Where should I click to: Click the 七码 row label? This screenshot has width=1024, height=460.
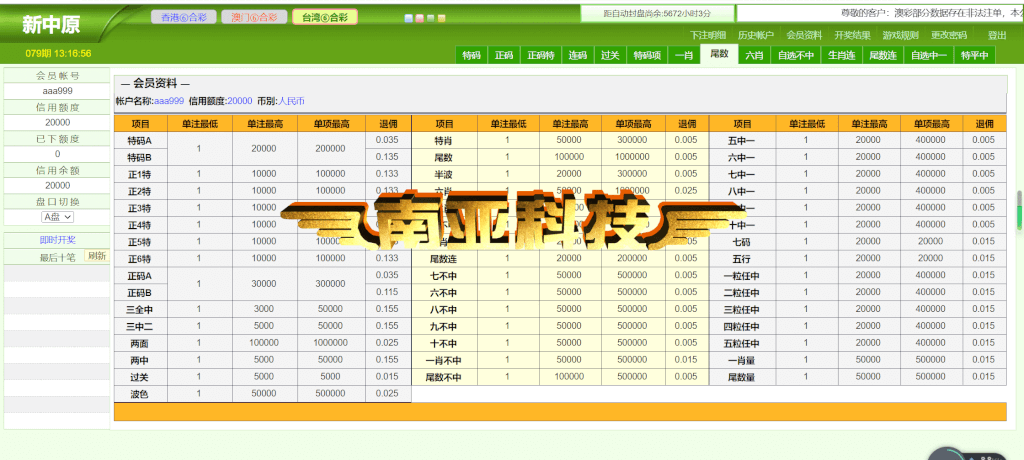742,242
